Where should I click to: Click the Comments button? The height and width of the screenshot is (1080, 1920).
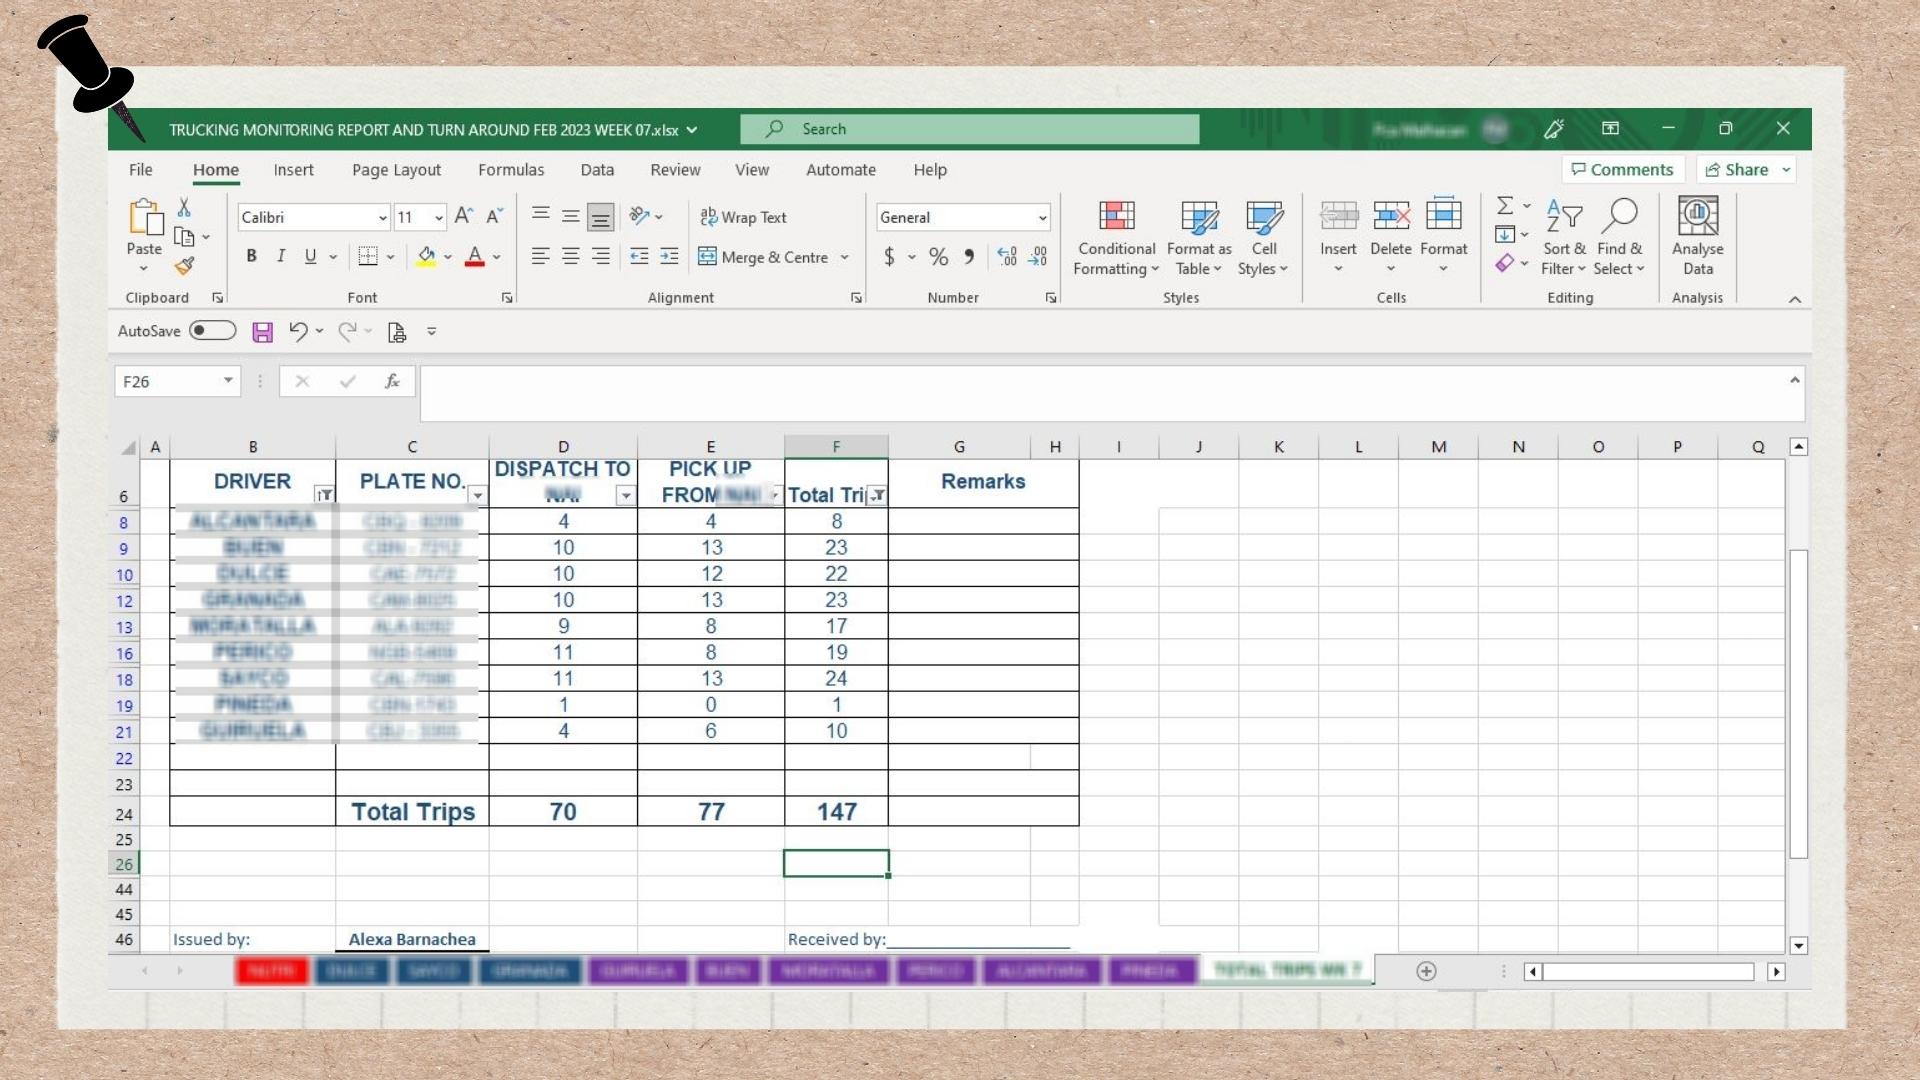[1622, 170]
